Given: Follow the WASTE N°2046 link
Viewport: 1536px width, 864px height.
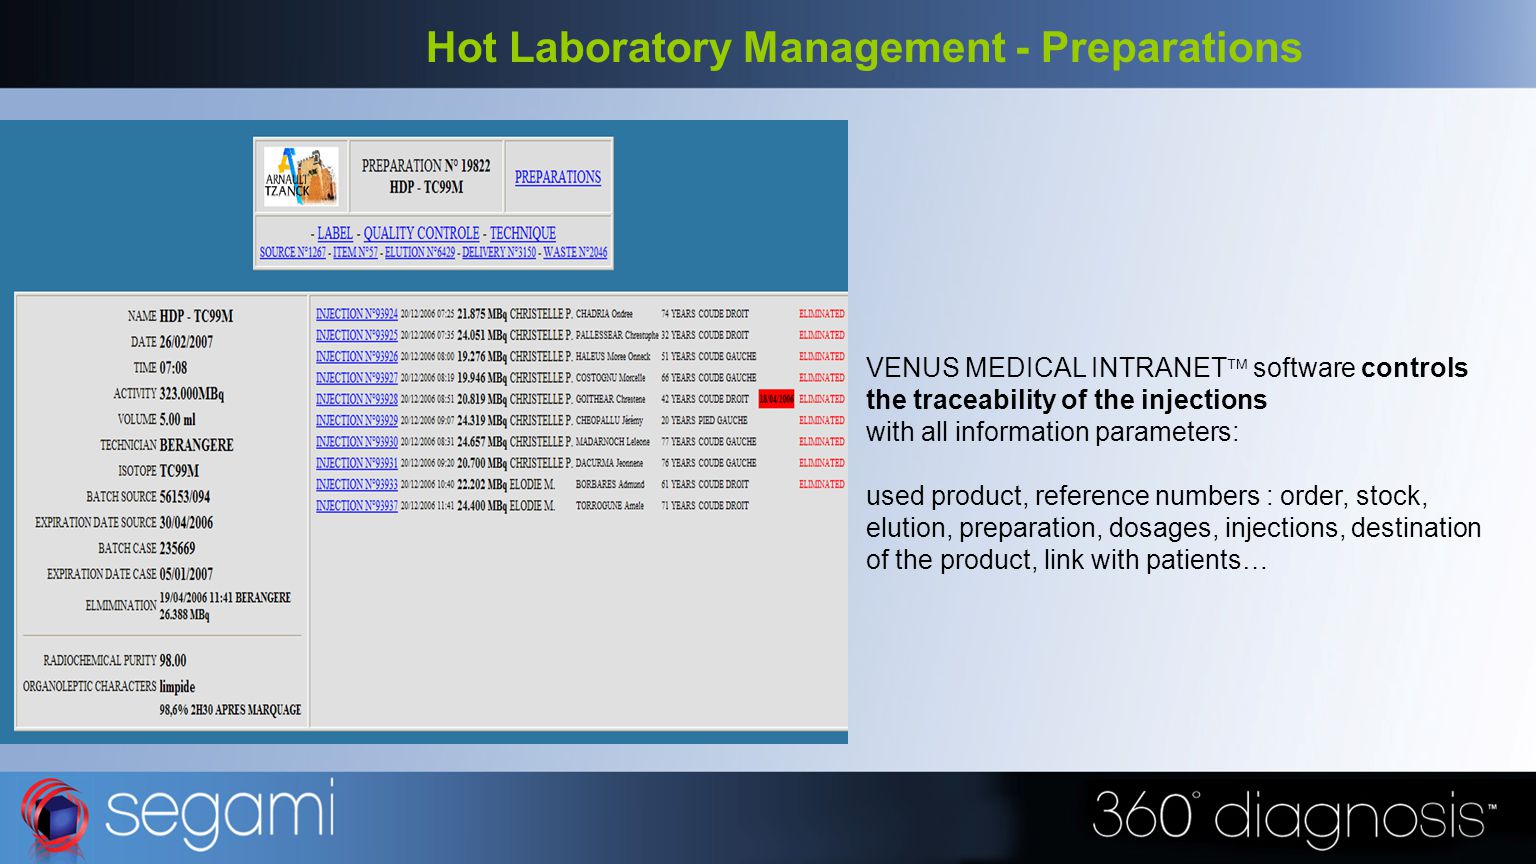Looking at the screenshot, I should [575, 253].
